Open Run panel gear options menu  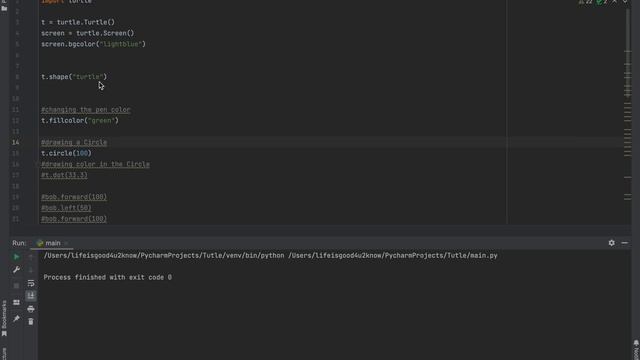pos(611,243)
